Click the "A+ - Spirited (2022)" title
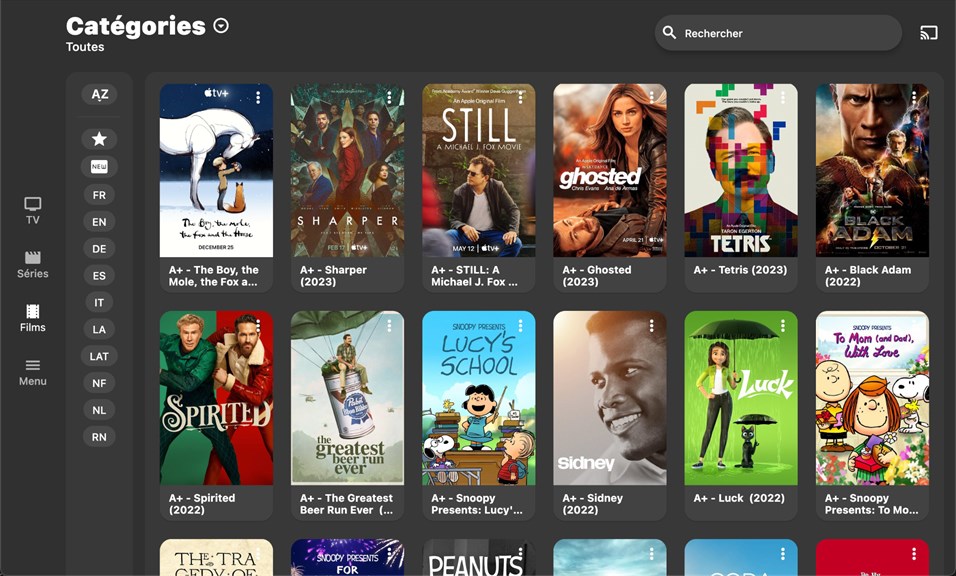Image resolution: width=956 pixels, height=576 pixels. (x=202, y=503)
